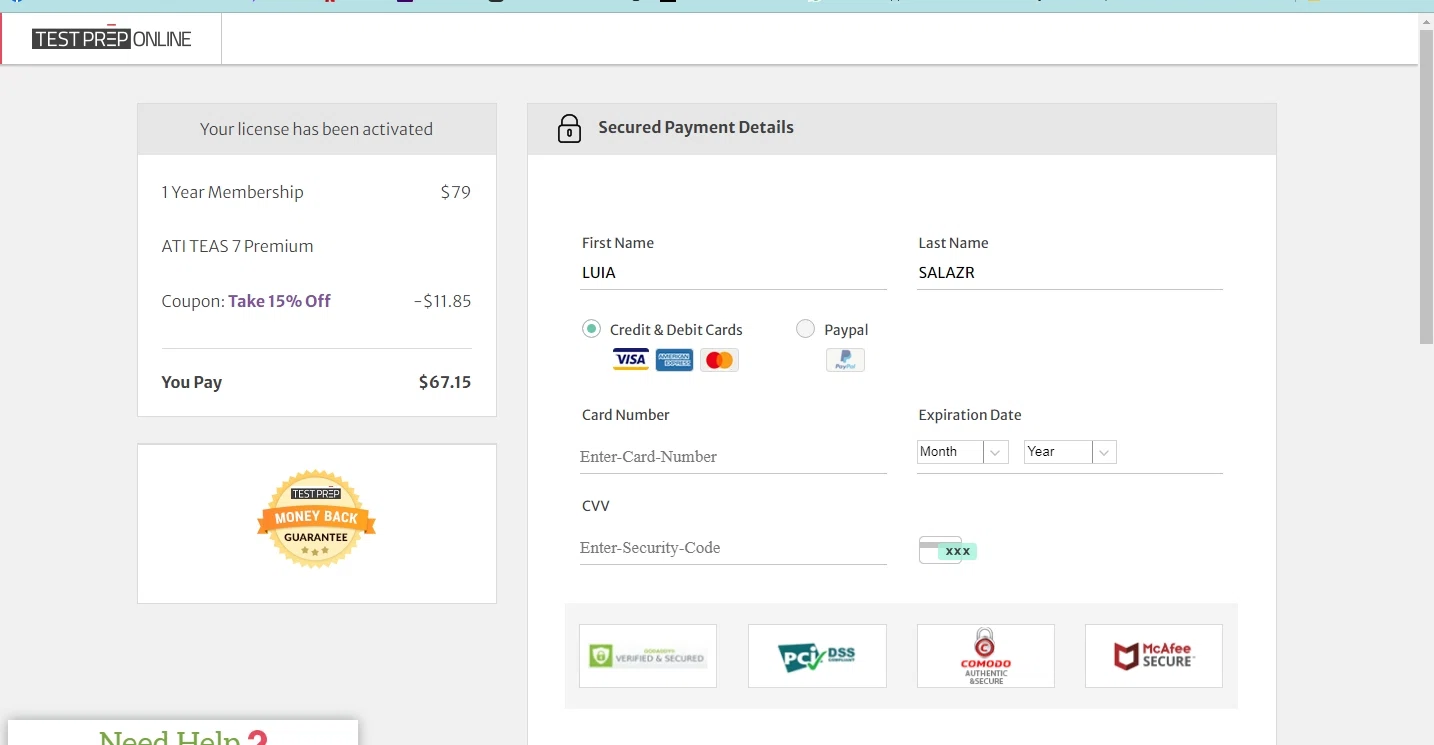Select the Paypal payment option
Screen dimensions: 1434x745
pos(805,329)
